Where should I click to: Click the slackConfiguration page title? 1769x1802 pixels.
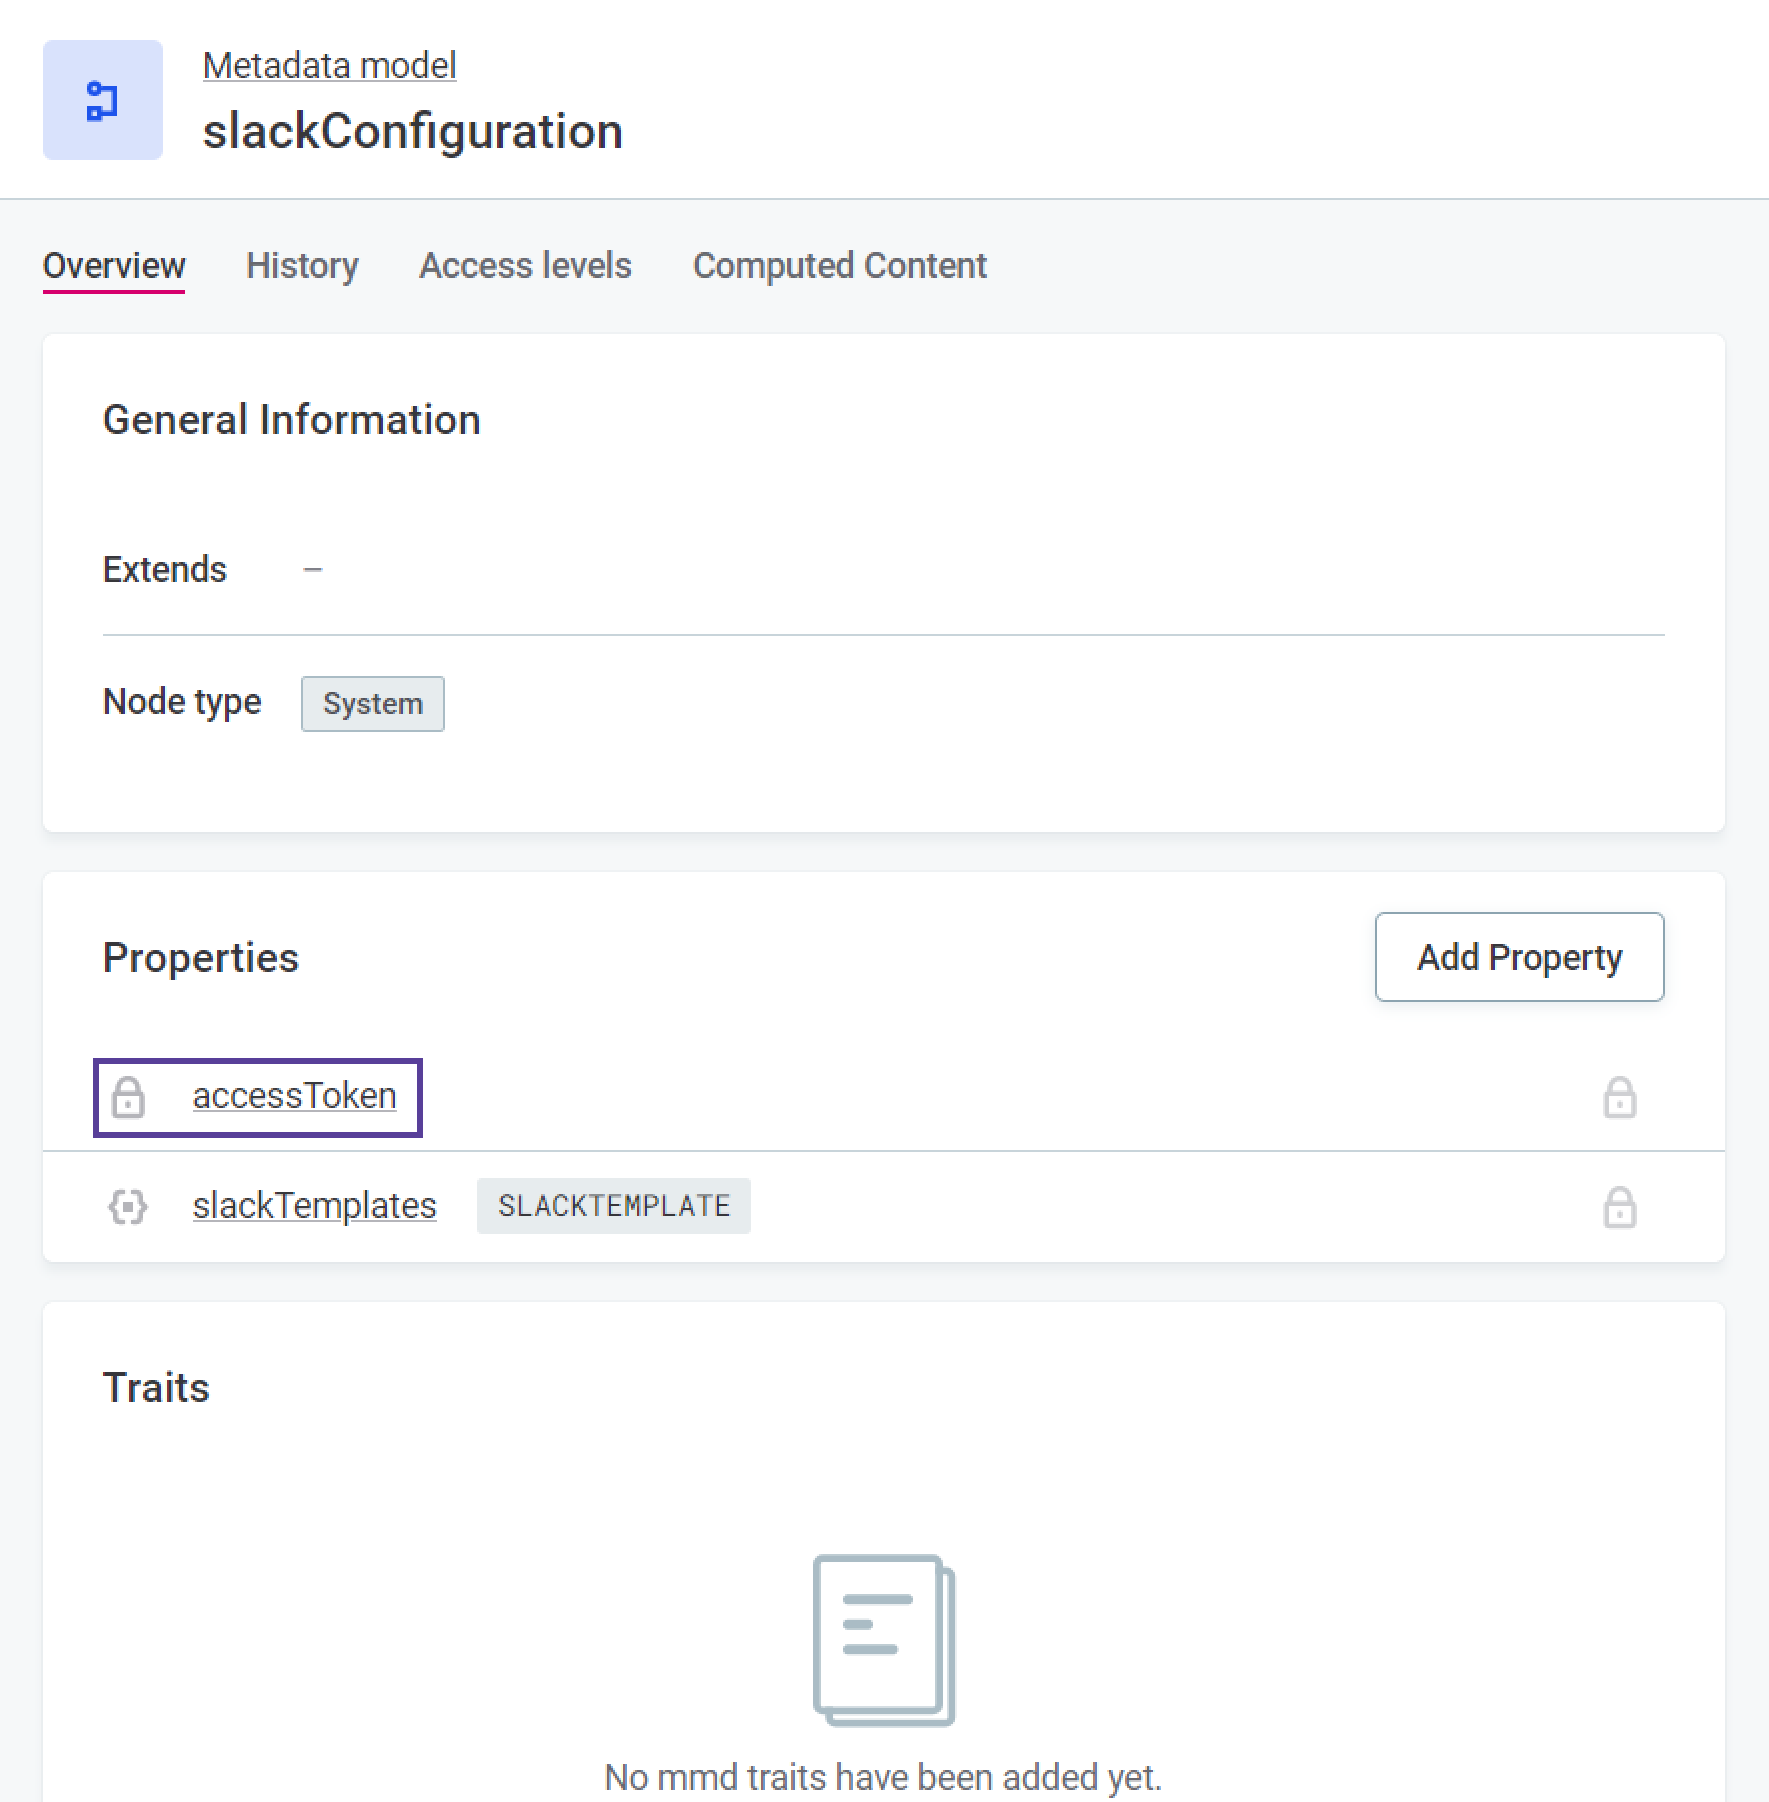(x=412, y=130)
